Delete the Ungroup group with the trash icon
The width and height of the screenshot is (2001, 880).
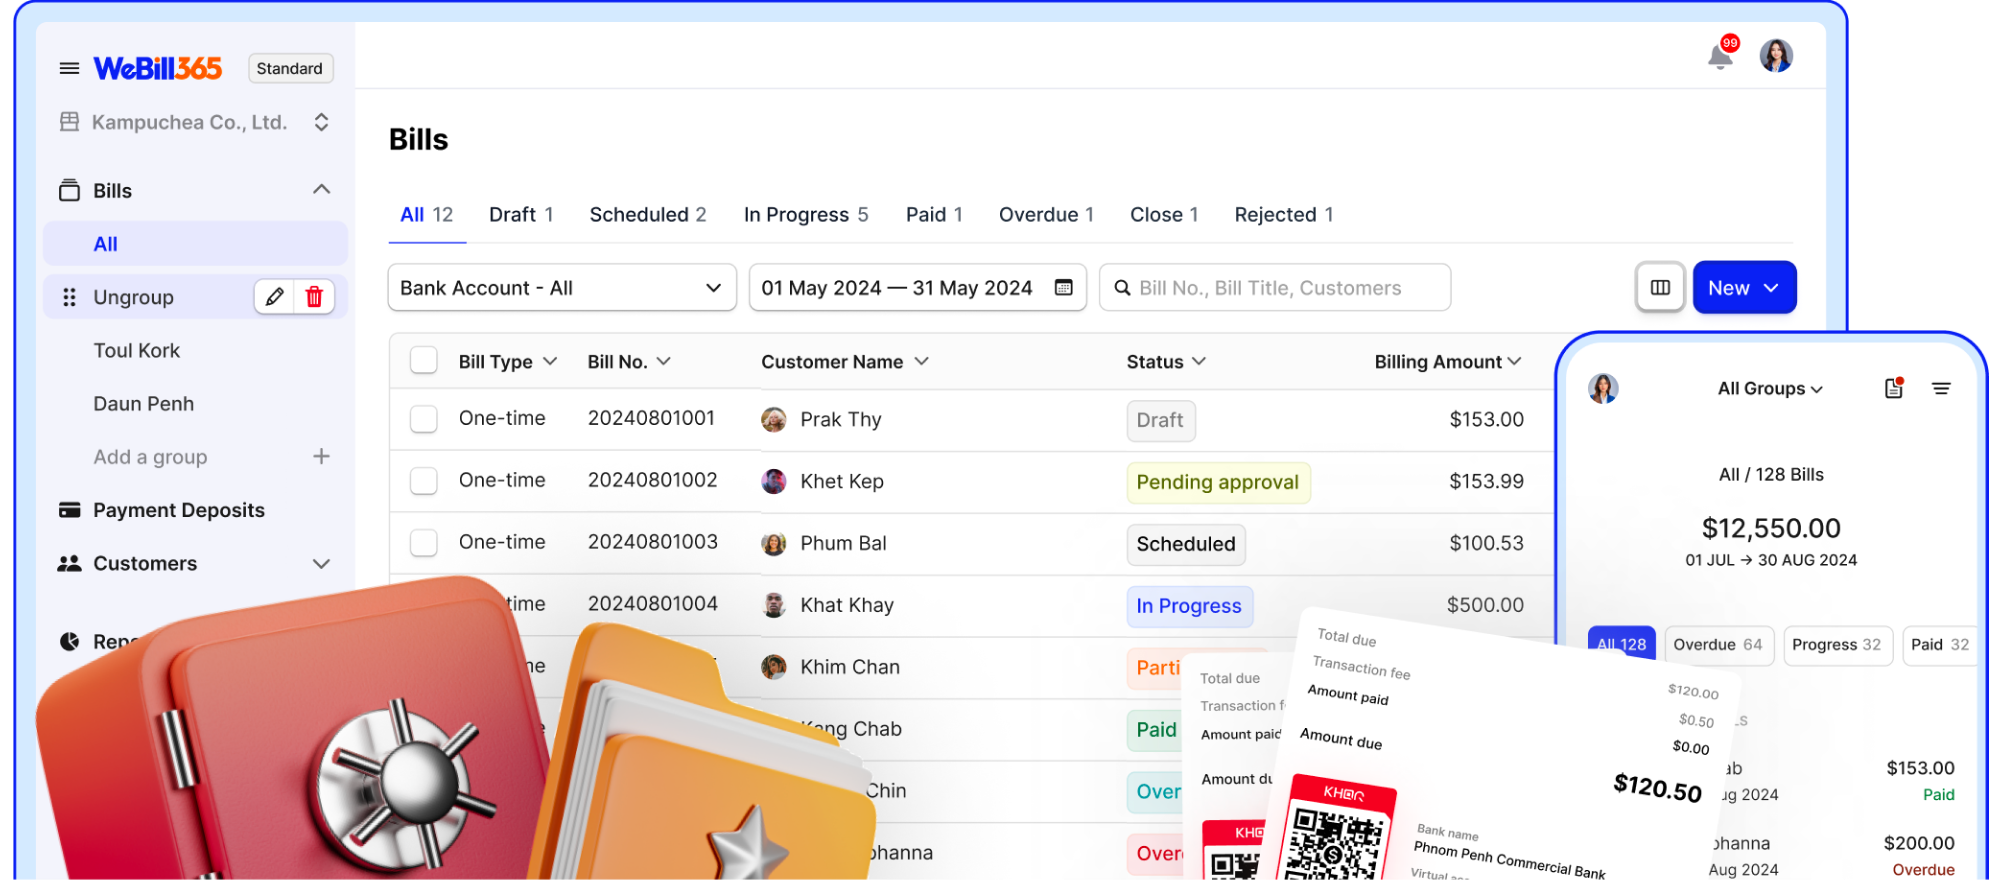point(314,297)
